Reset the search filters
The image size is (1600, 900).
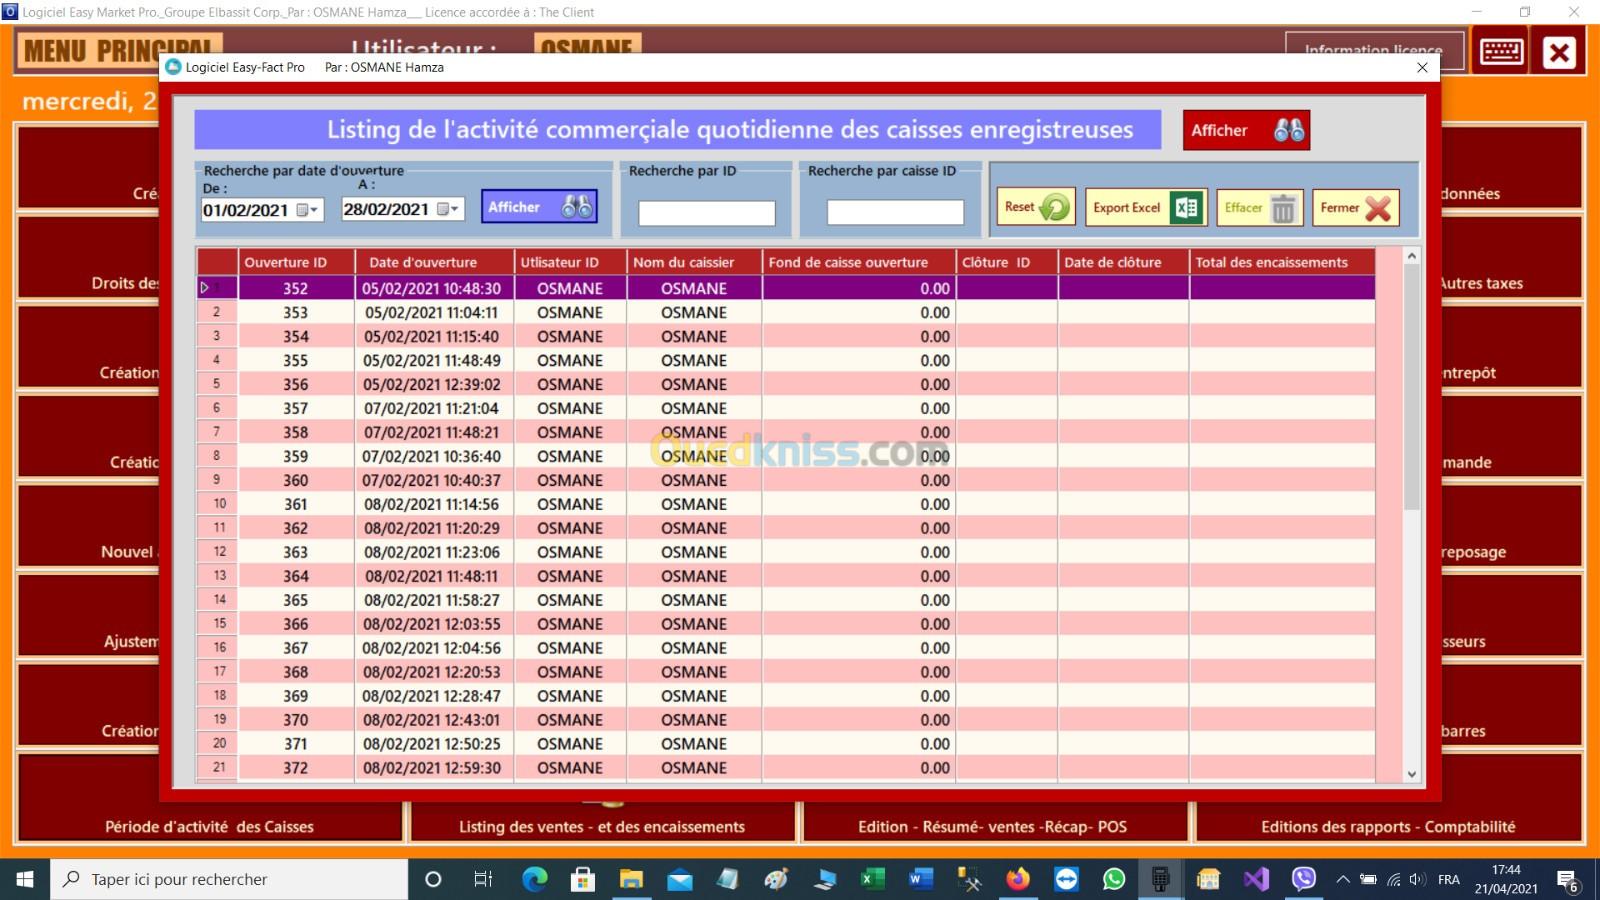click(x=1035, y=207)
